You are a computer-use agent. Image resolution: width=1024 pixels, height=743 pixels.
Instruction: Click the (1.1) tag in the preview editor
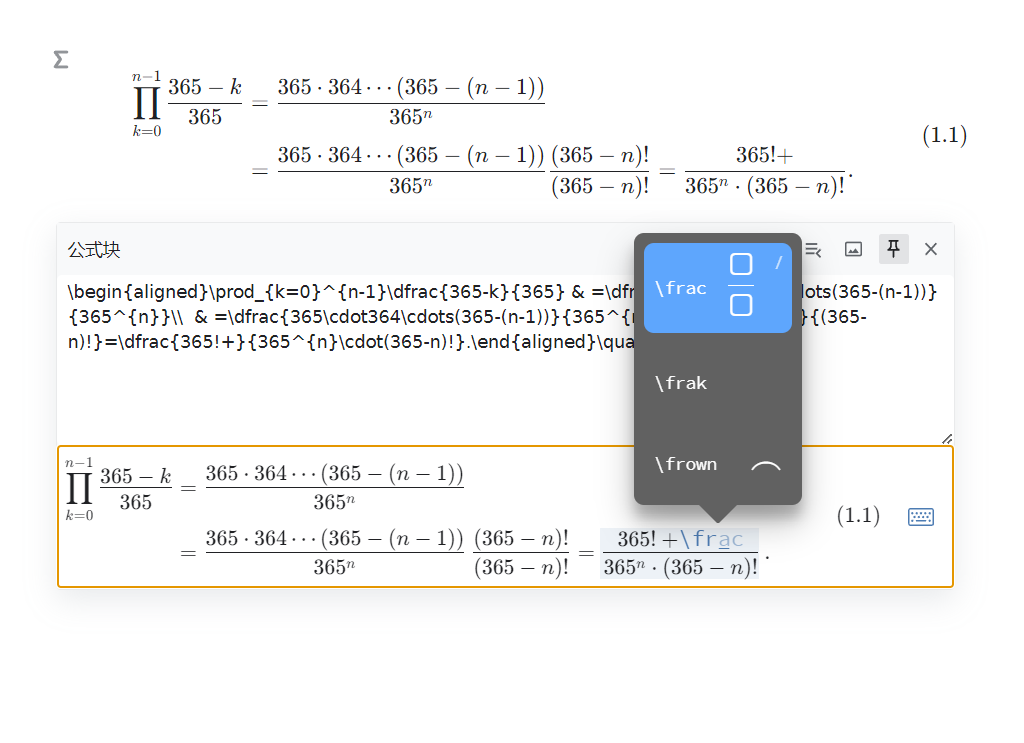pyautogui.click(x=857, y=516)
